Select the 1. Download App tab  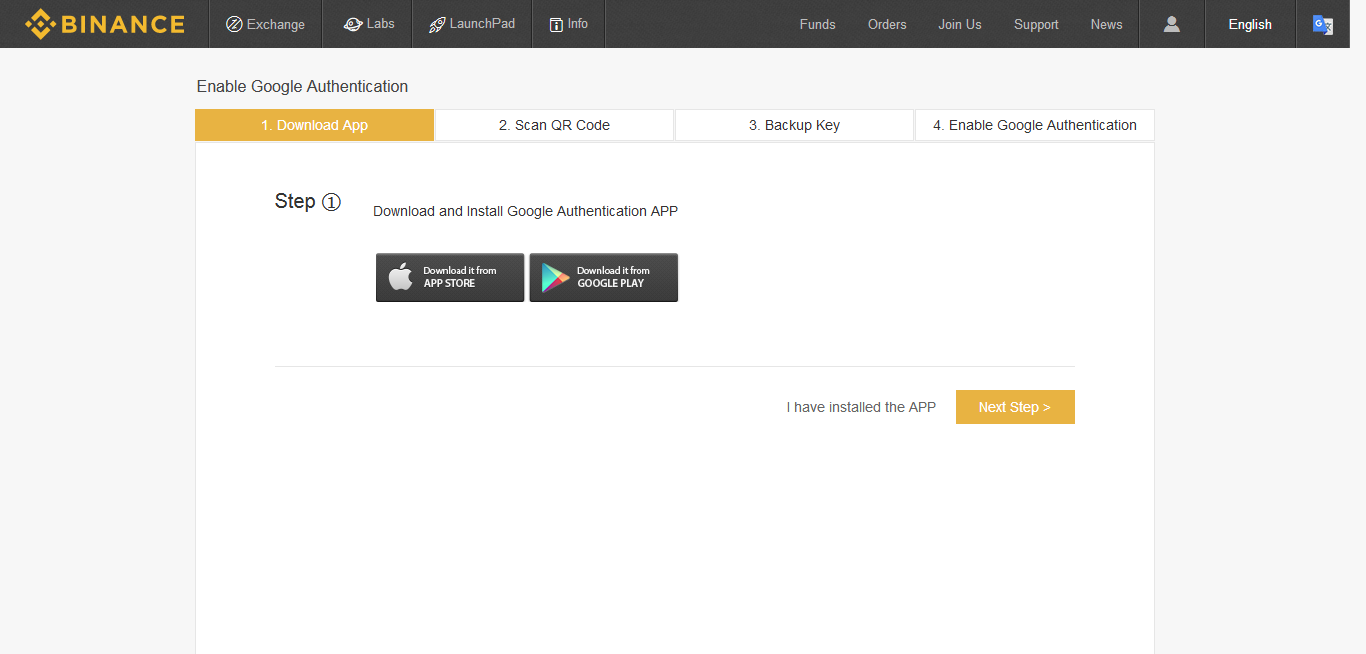click(x=315, y=125)
